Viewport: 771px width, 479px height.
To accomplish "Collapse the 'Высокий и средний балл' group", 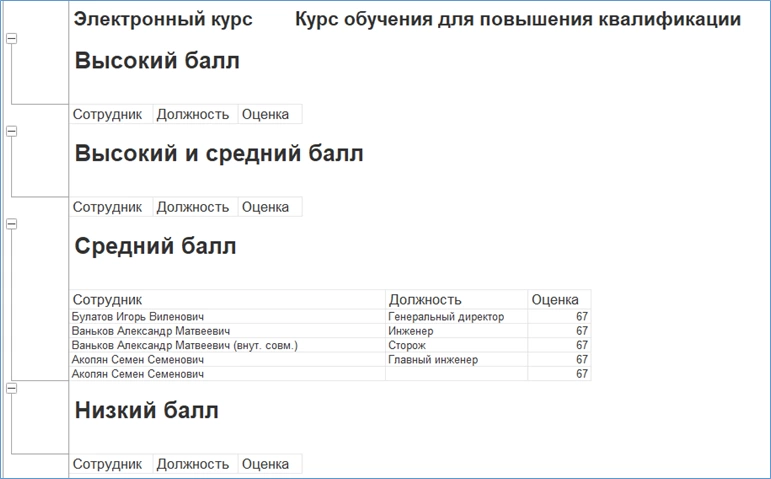I will click(12, 131).
